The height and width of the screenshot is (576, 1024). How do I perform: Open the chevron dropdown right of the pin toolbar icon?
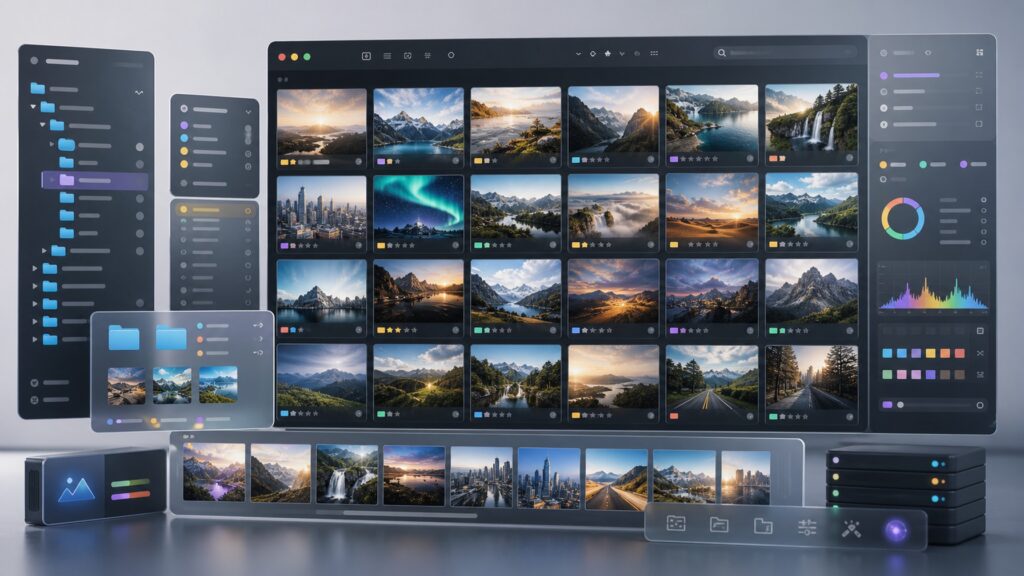(x=622, y=54)
